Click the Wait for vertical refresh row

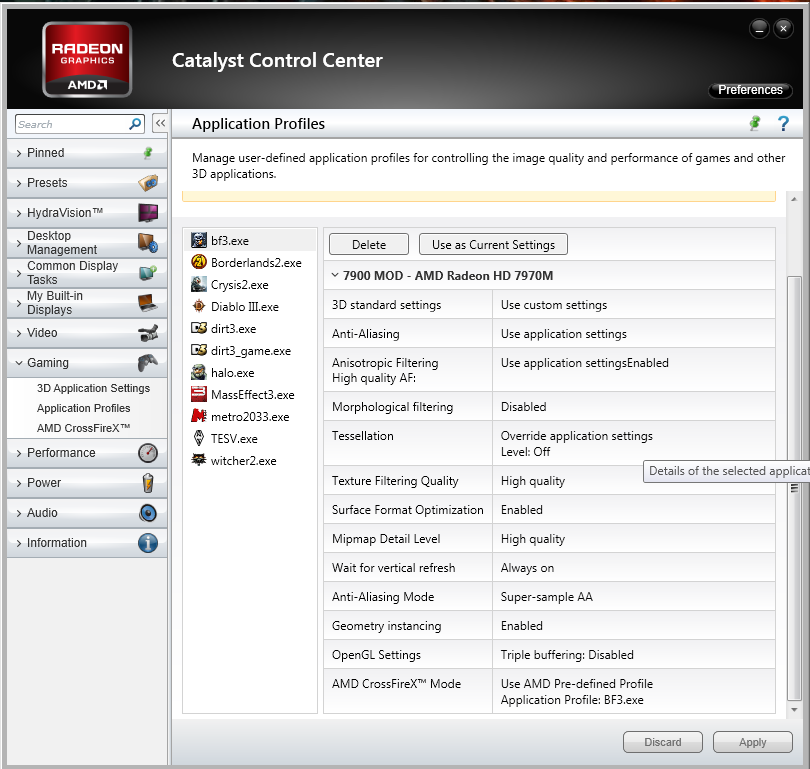pyautogui.click(x=549, y=568)
